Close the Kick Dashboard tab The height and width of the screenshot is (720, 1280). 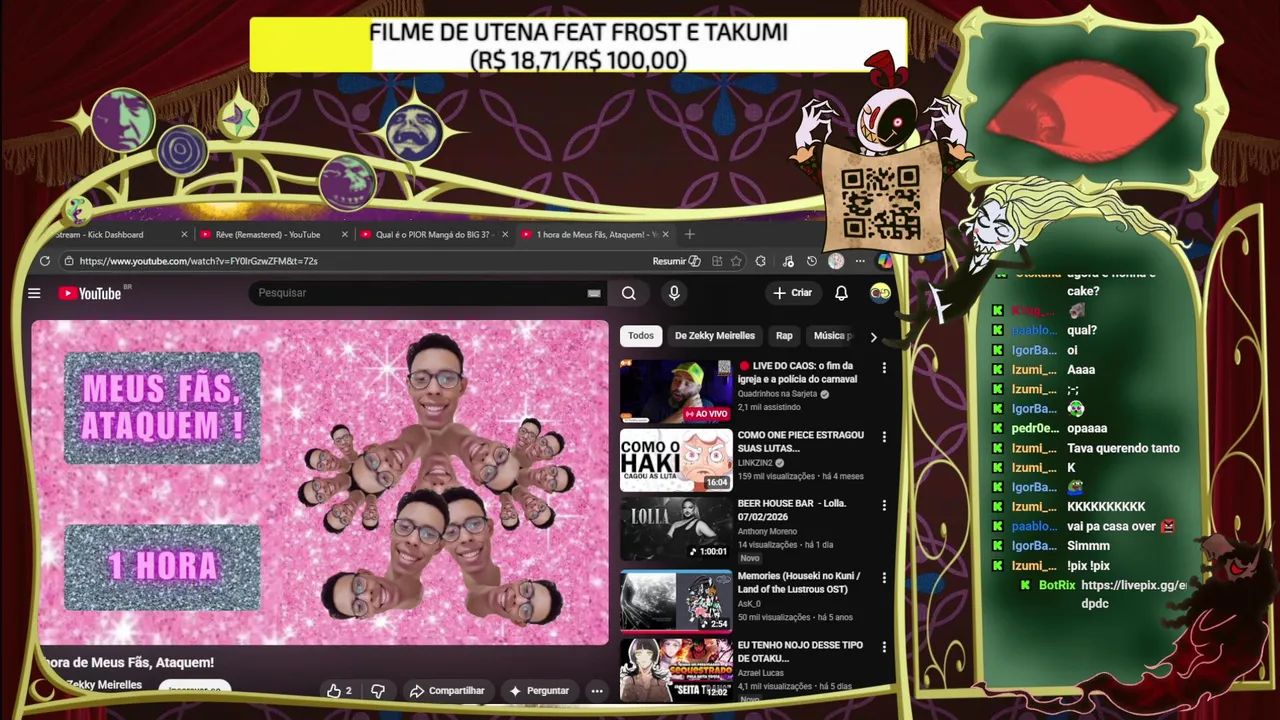click(x=184, y=234)
